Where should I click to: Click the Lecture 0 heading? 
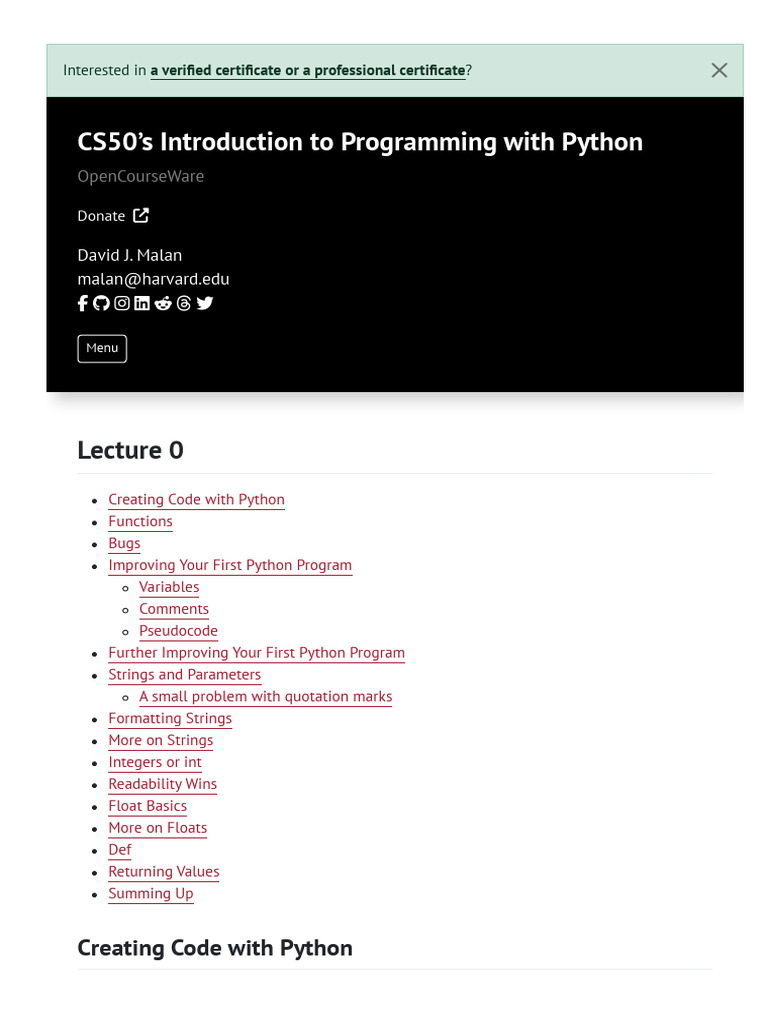[x=130, y=451]
